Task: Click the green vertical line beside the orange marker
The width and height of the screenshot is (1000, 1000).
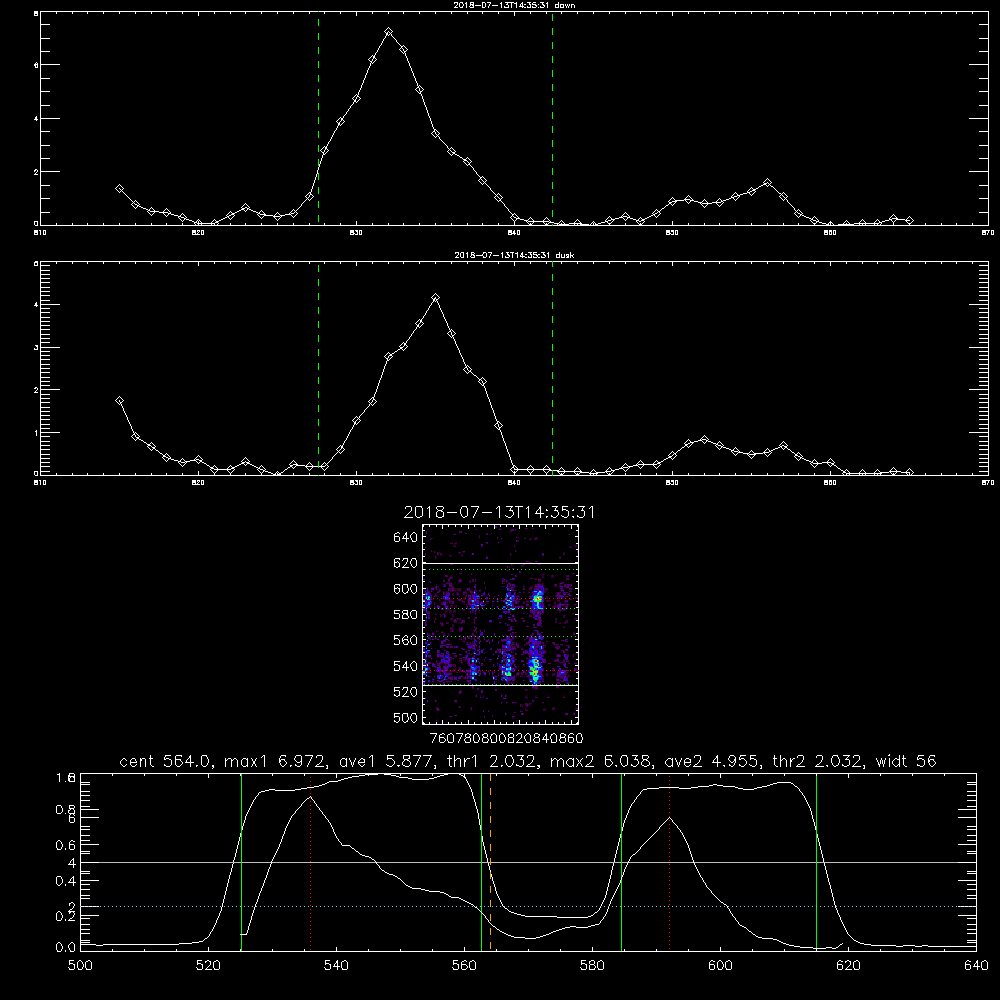Action: click(x=482, y=862)
